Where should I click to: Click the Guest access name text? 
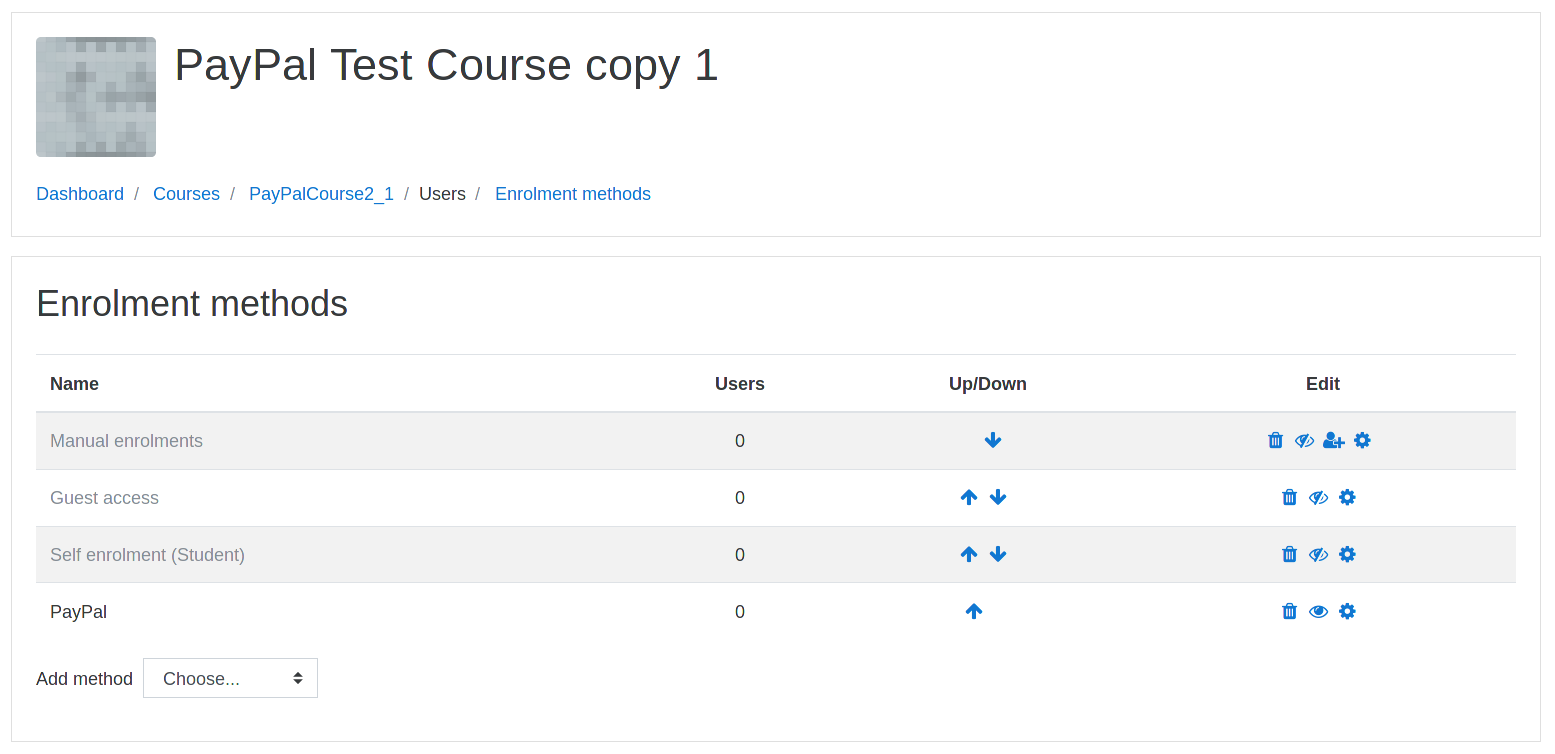coord(104,498)
